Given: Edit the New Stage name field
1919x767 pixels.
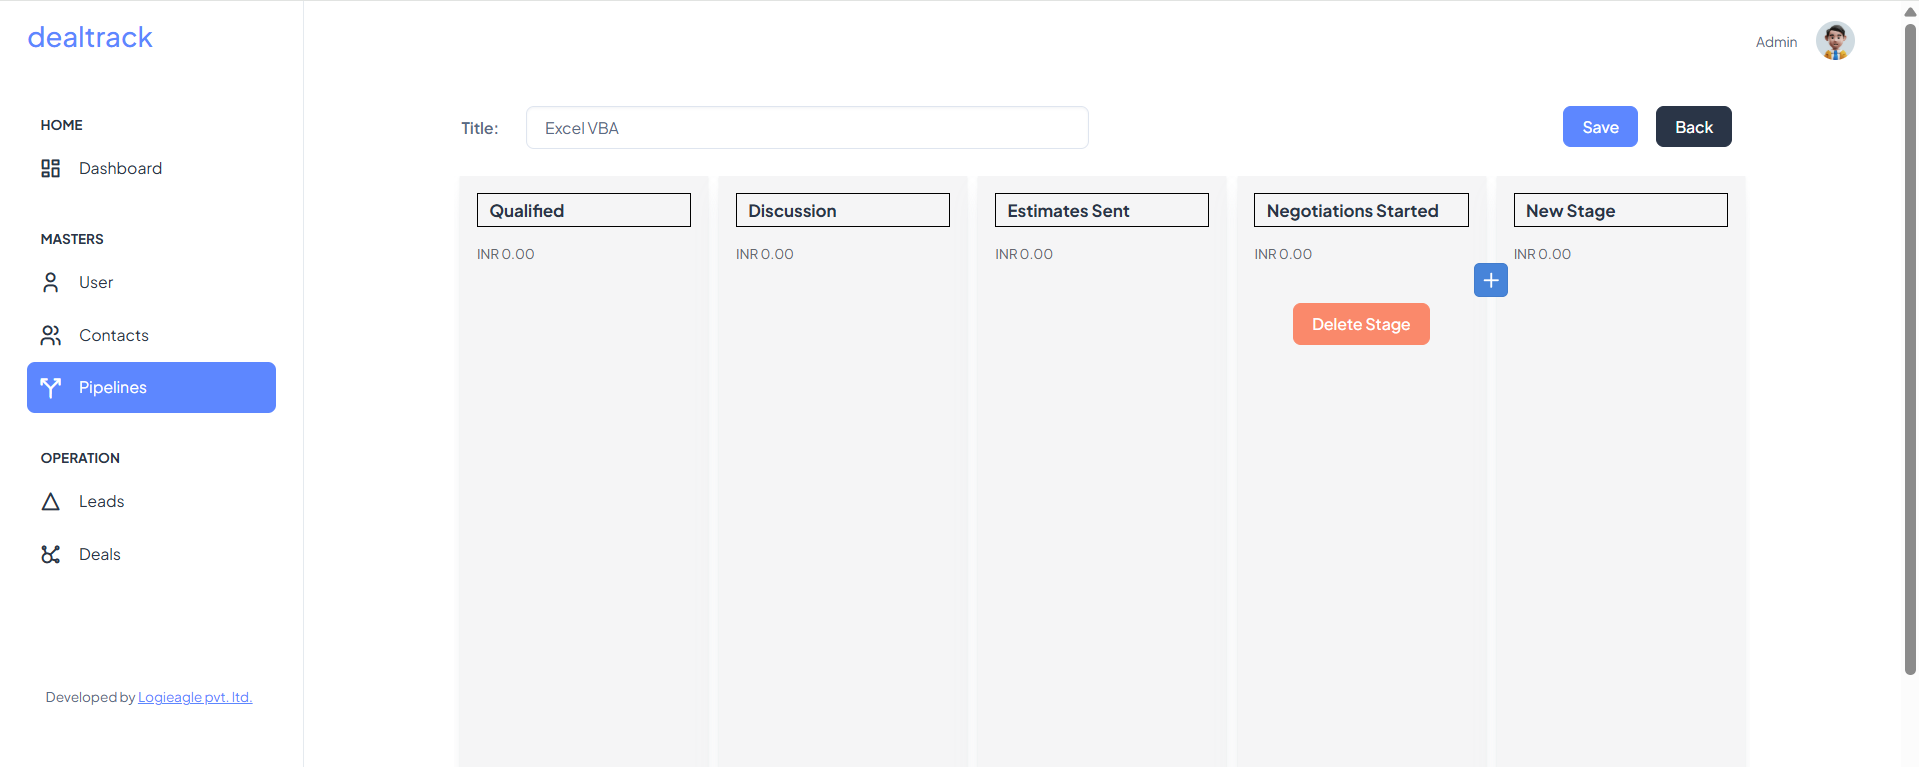Looking at the screenshot, I should [1620, 210].
